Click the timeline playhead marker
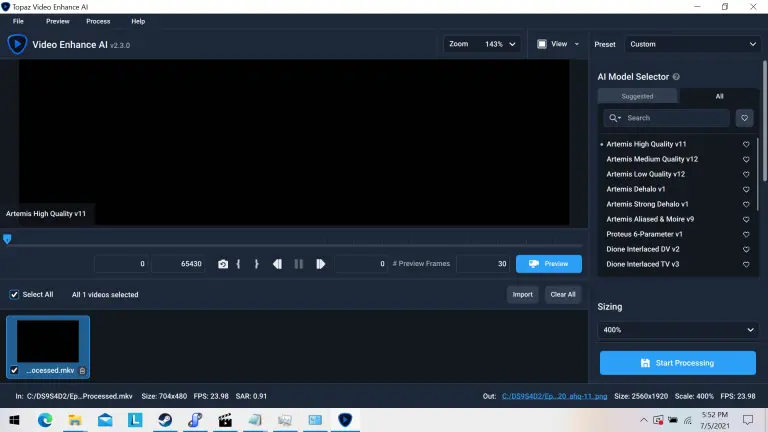Image resolution: width=768 pixels, height=432 pixels. (7, 239)
